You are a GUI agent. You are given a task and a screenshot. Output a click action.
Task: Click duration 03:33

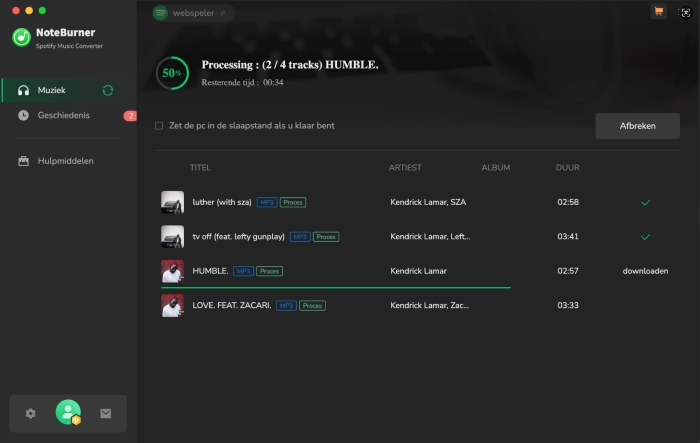(x=568, y=305)
